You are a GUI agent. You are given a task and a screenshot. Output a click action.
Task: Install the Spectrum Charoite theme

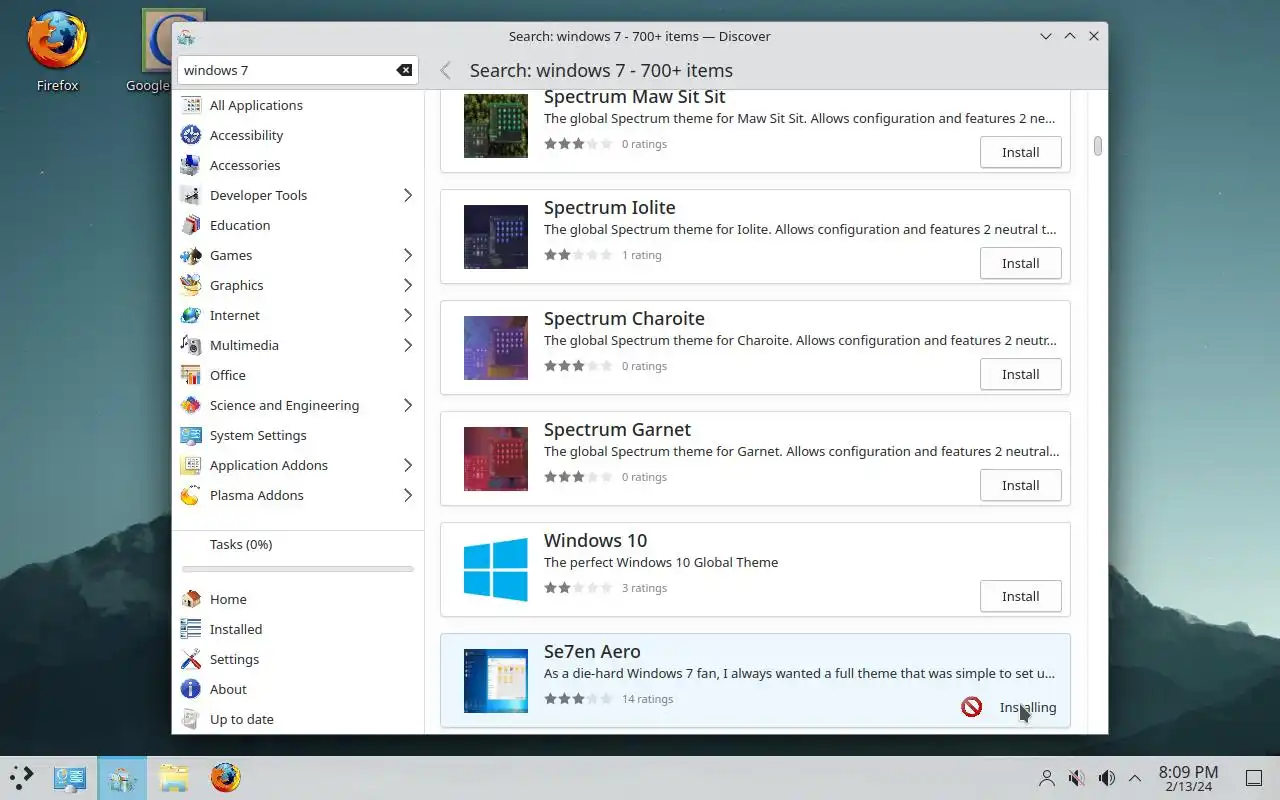pos(1020,374)
